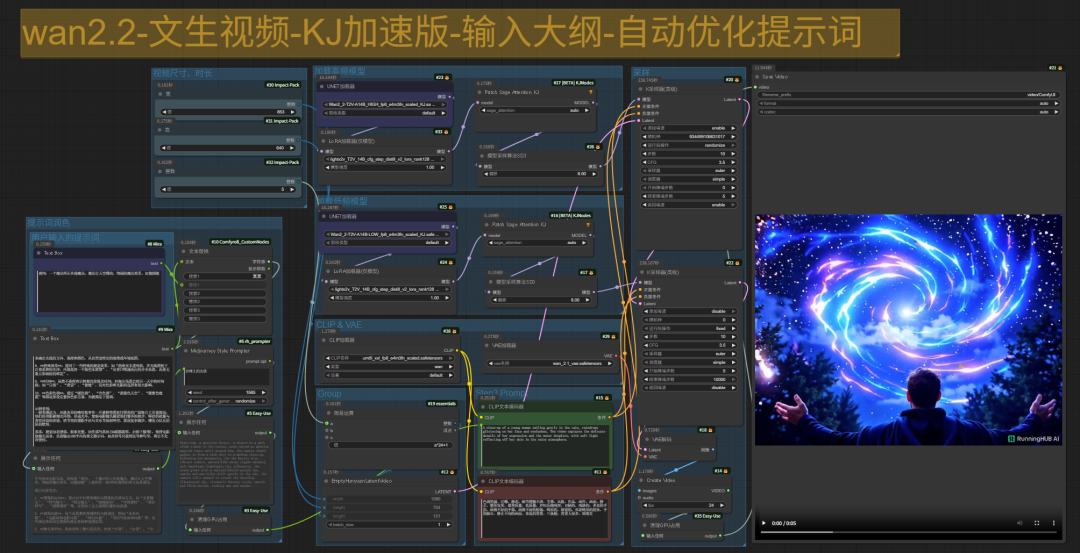This screenshot has width=1080, height=553.
Task: Click the #12 badge on EmptyHunyuanLatentVideo node
Action: coord(448,472)
